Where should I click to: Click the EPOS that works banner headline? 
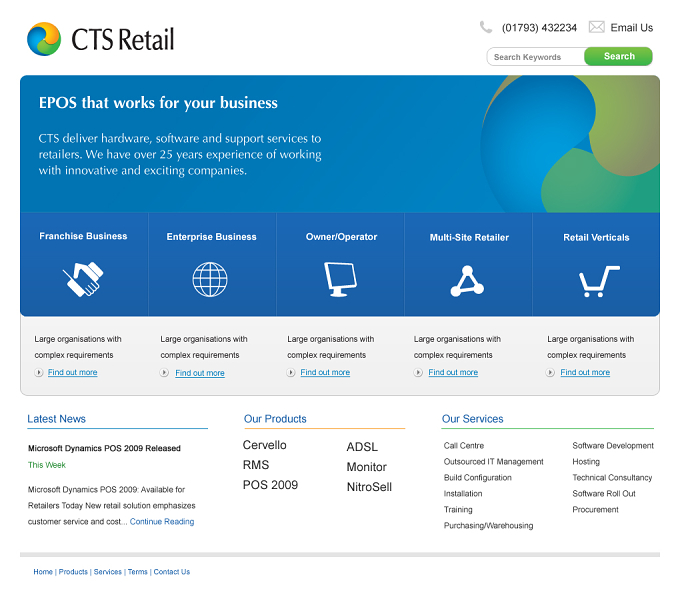pos(158,103)
